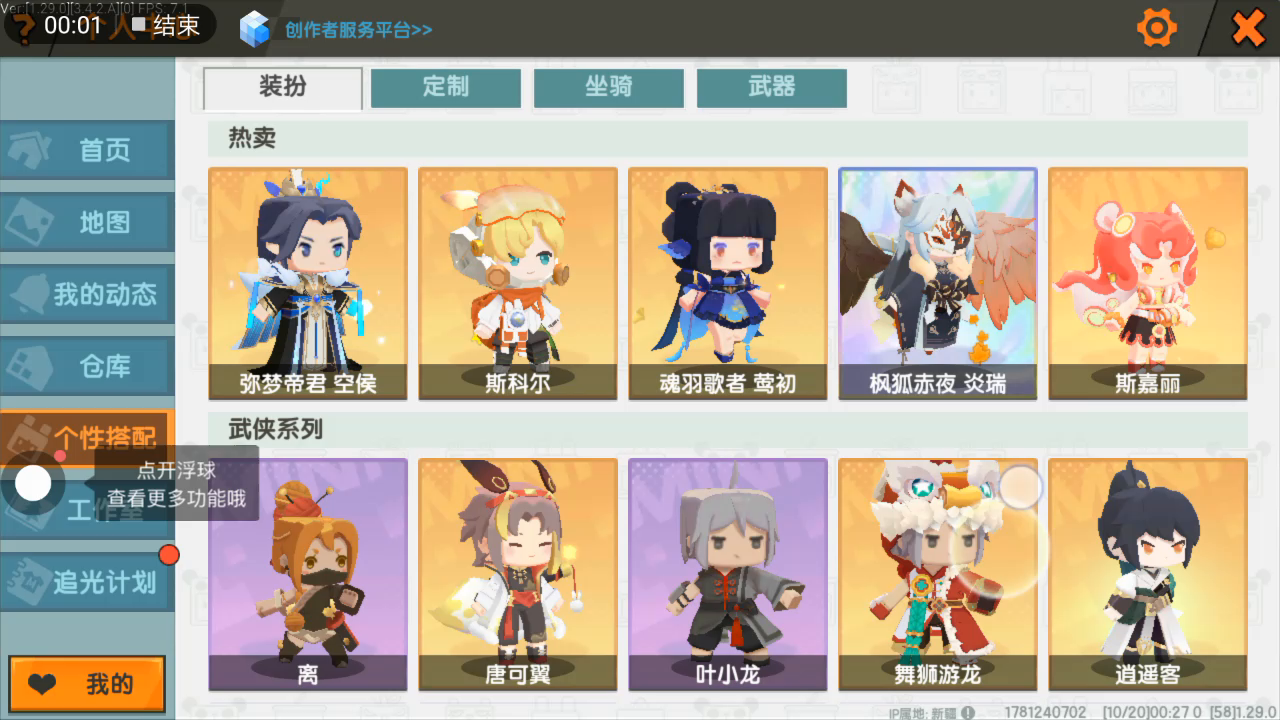The height and width of the screenshot is (720, 1280).
Task: Open 地图 from the sidebar
Action: [x=87, y=223]
